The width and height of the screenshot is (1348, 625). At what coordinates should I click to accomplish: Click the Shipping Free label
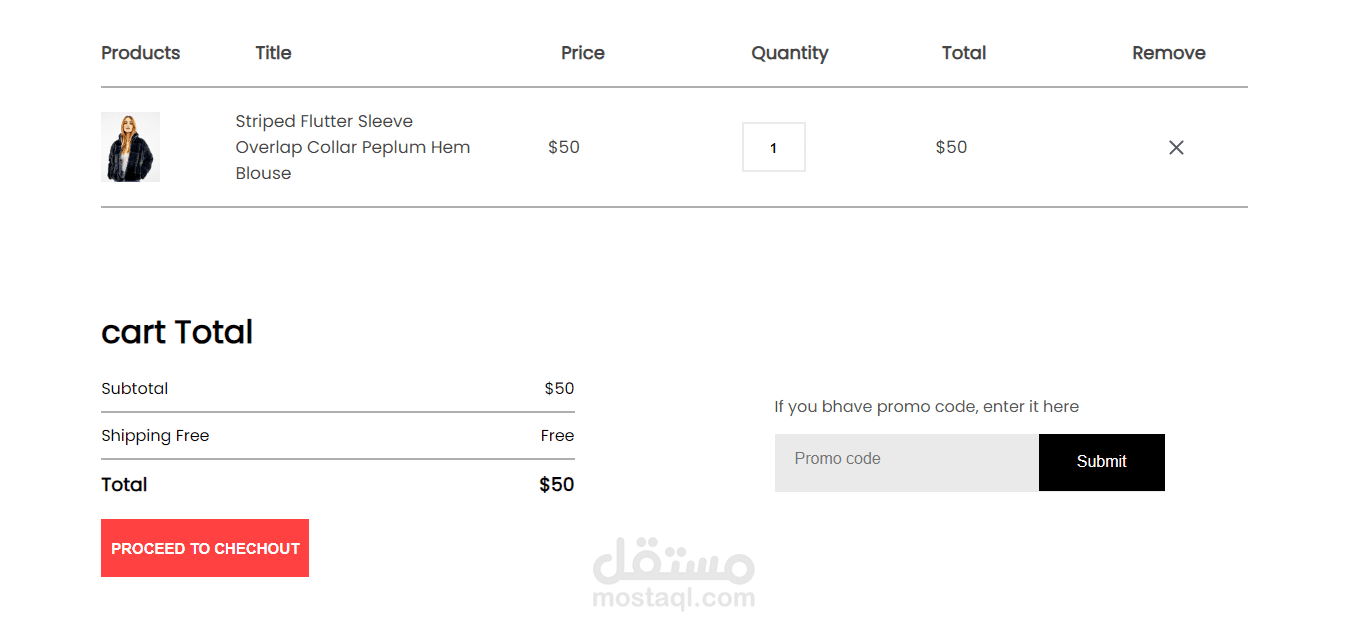click(x=155, y=436)
